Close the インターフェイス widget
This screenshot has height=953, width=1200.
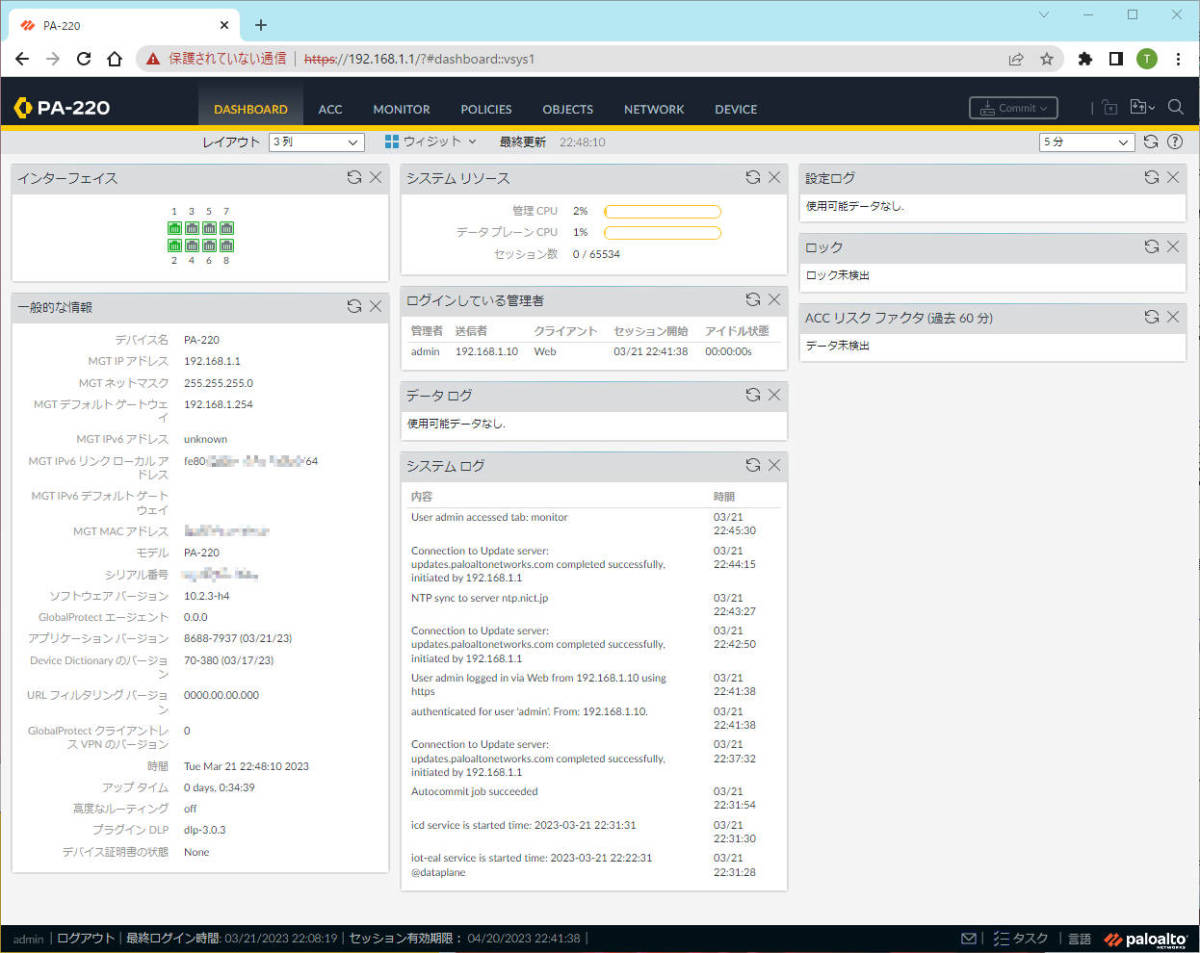pyautogui.click(x=376, y=177)
